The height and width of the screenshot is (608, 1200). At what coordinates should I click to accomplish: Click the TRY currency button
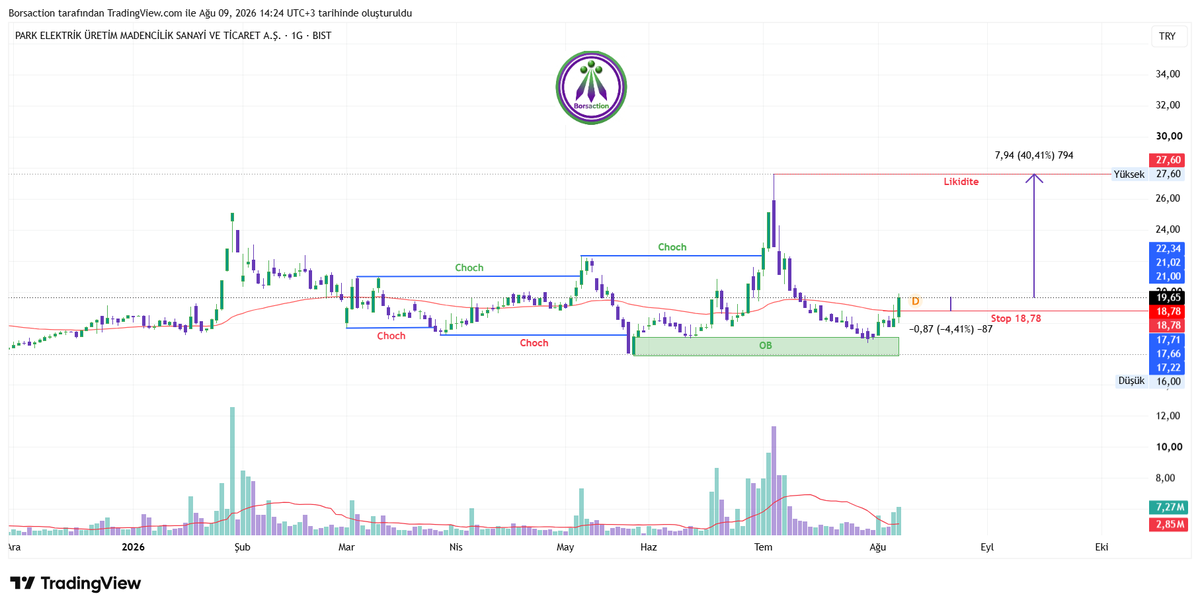(x=1167, y=36)
